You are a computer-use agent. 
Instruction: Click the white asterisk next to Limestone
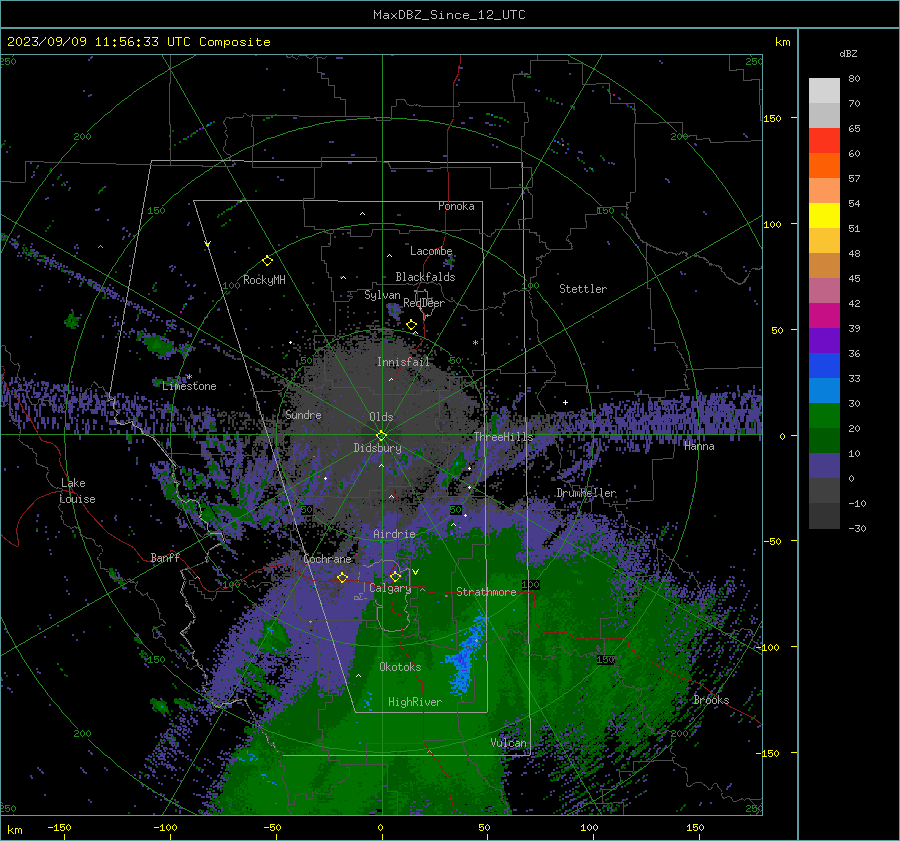pos(189,378)
